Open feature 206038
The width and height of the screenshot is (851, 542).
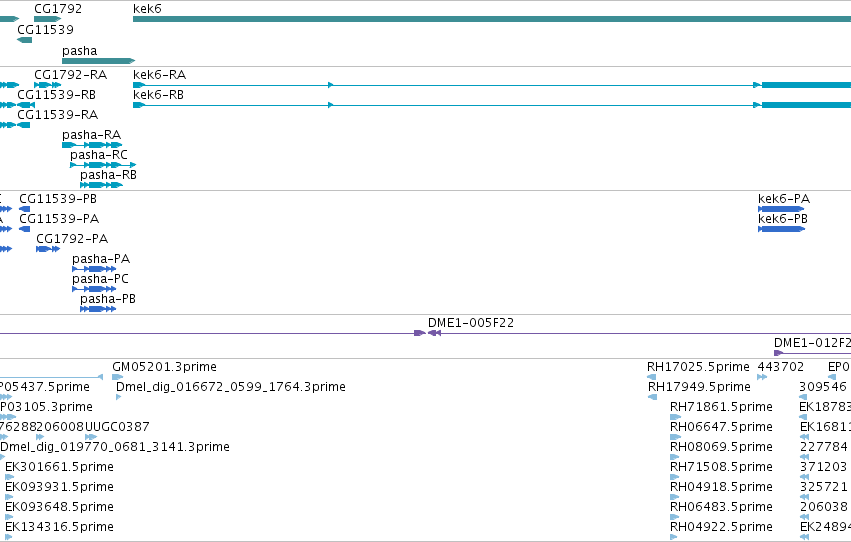805,517
